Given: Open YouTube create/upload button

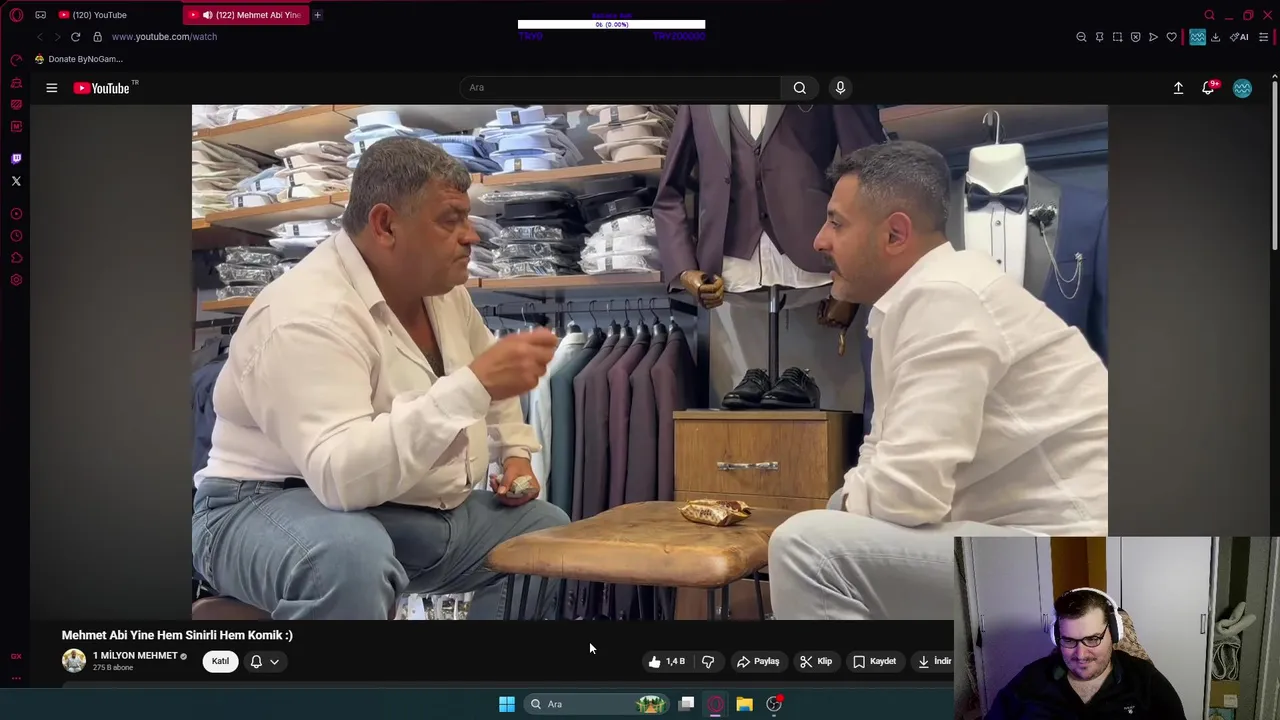Looking at the screenshot, I should [x=1178, y=88].
